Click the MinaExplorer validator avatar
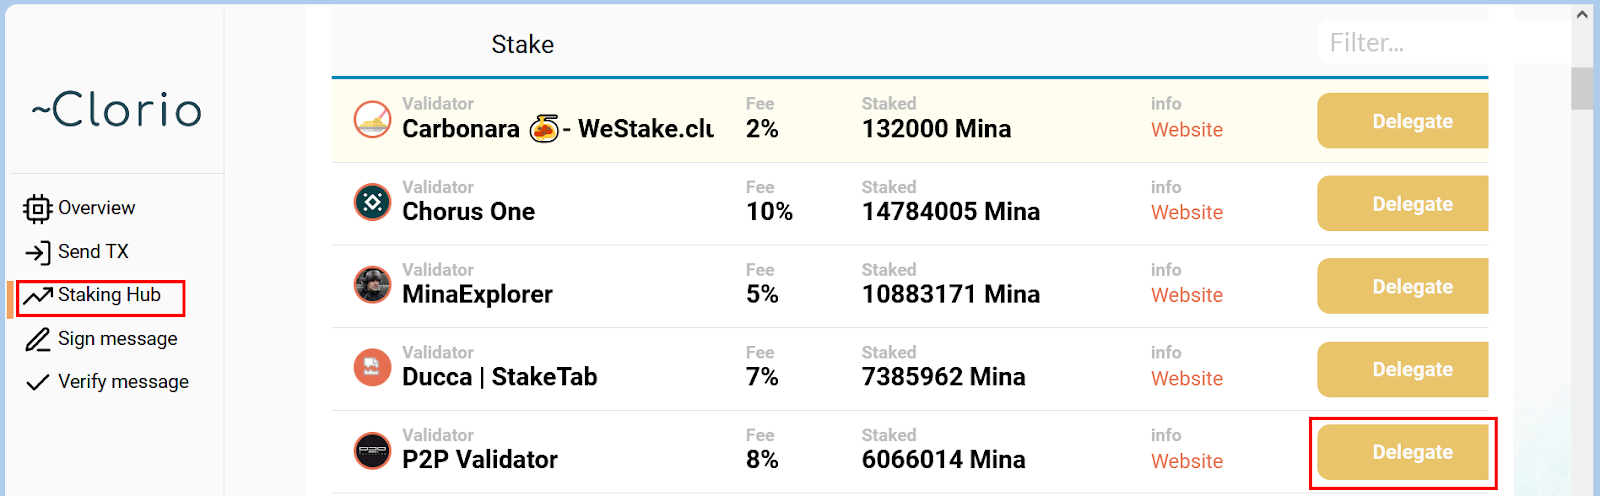 373,285
